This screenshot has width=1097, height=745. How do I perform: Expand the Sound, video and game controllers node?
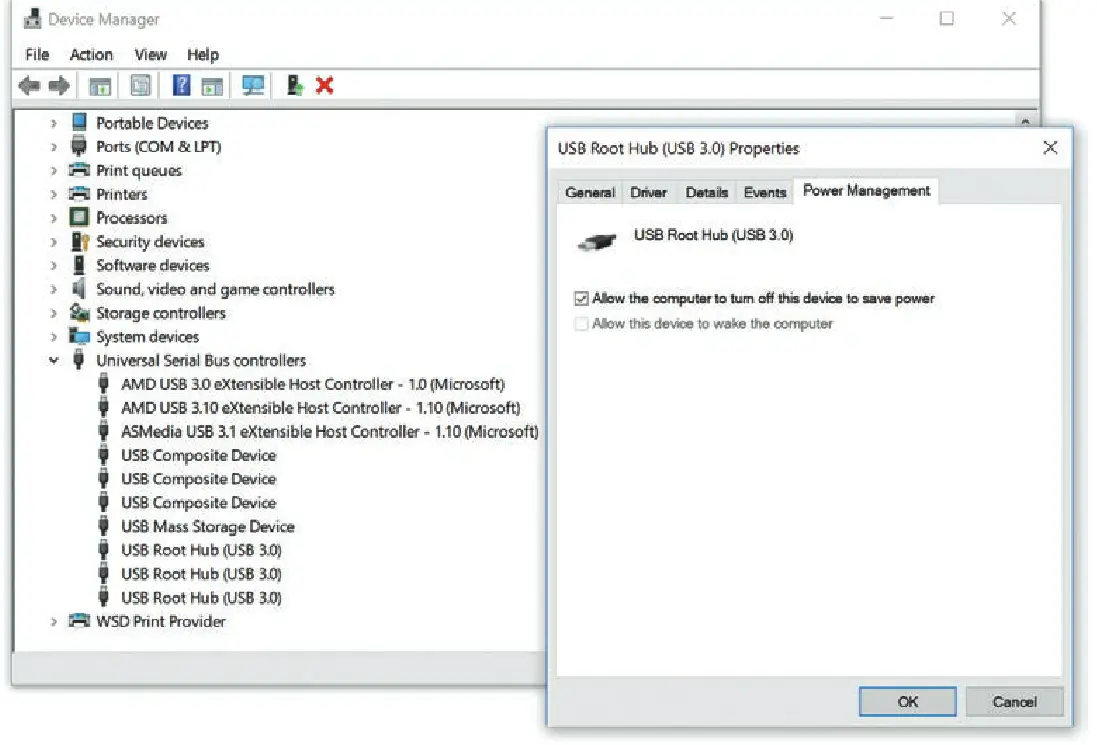click(x=54, y=290)
